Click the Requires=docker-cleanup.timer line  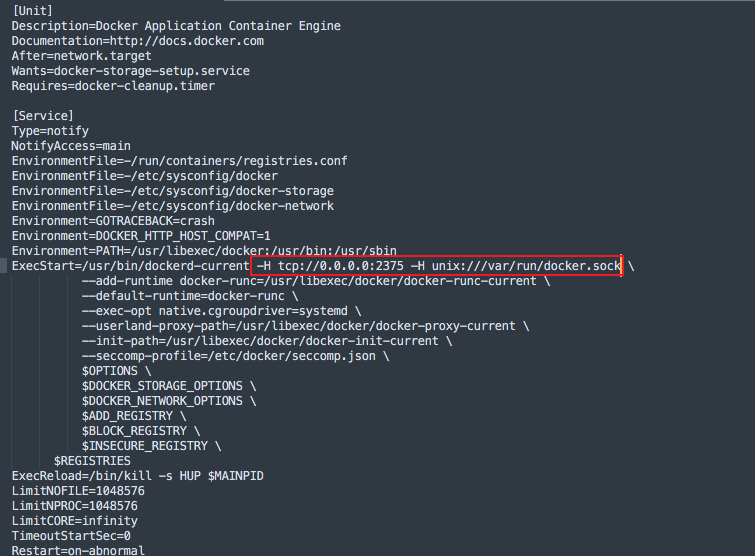(113, 86)
